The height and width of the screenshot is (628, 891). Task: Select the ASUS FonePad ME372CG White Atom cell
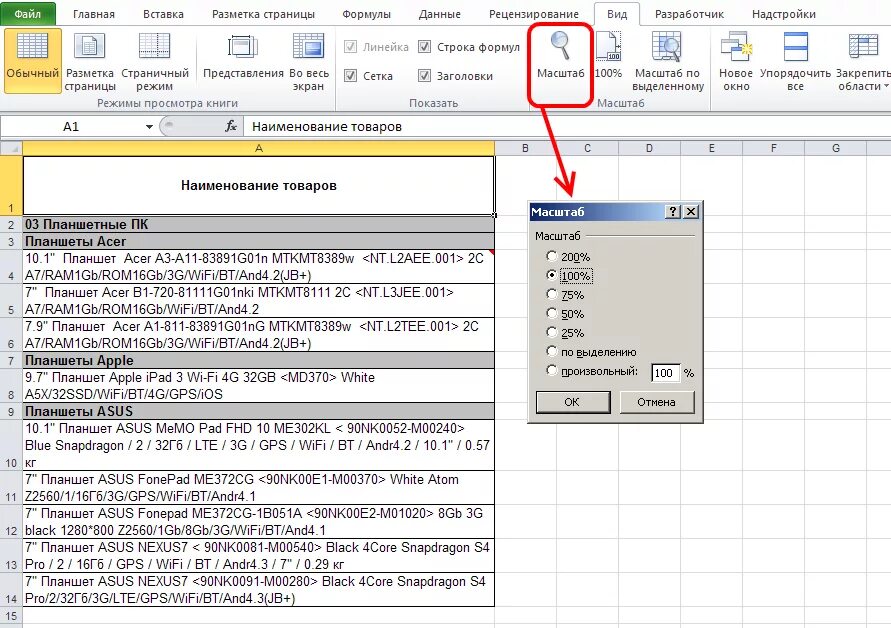point(259,488)
